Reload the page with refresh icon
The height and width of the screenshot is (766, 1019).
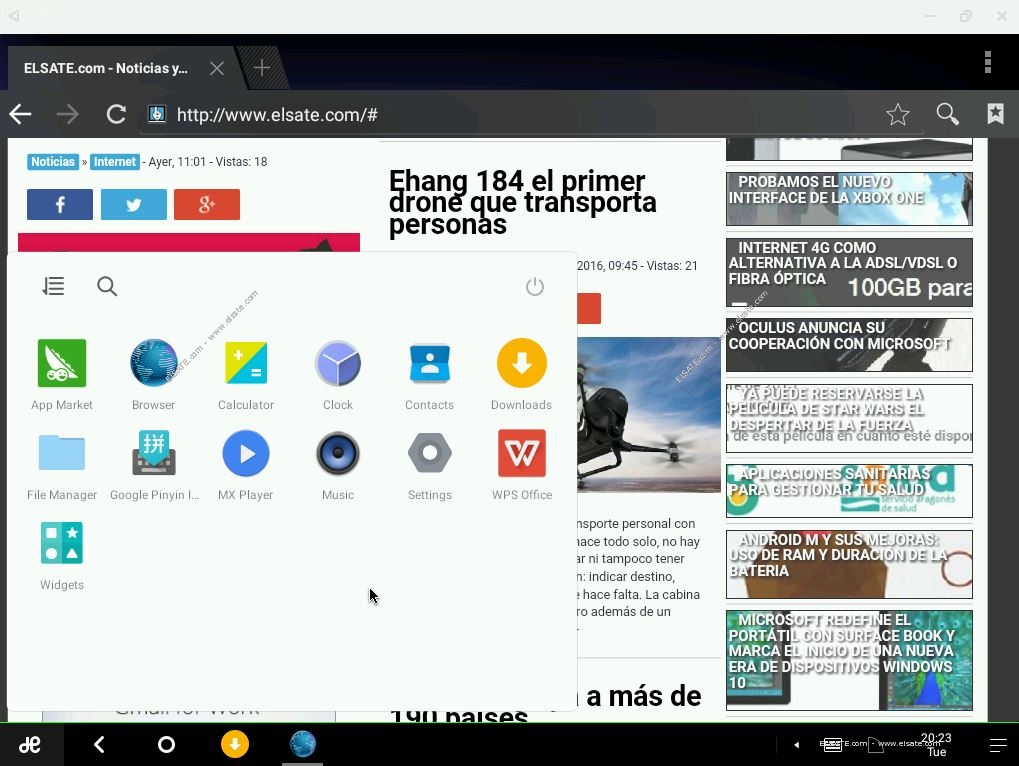click(116, 114)
